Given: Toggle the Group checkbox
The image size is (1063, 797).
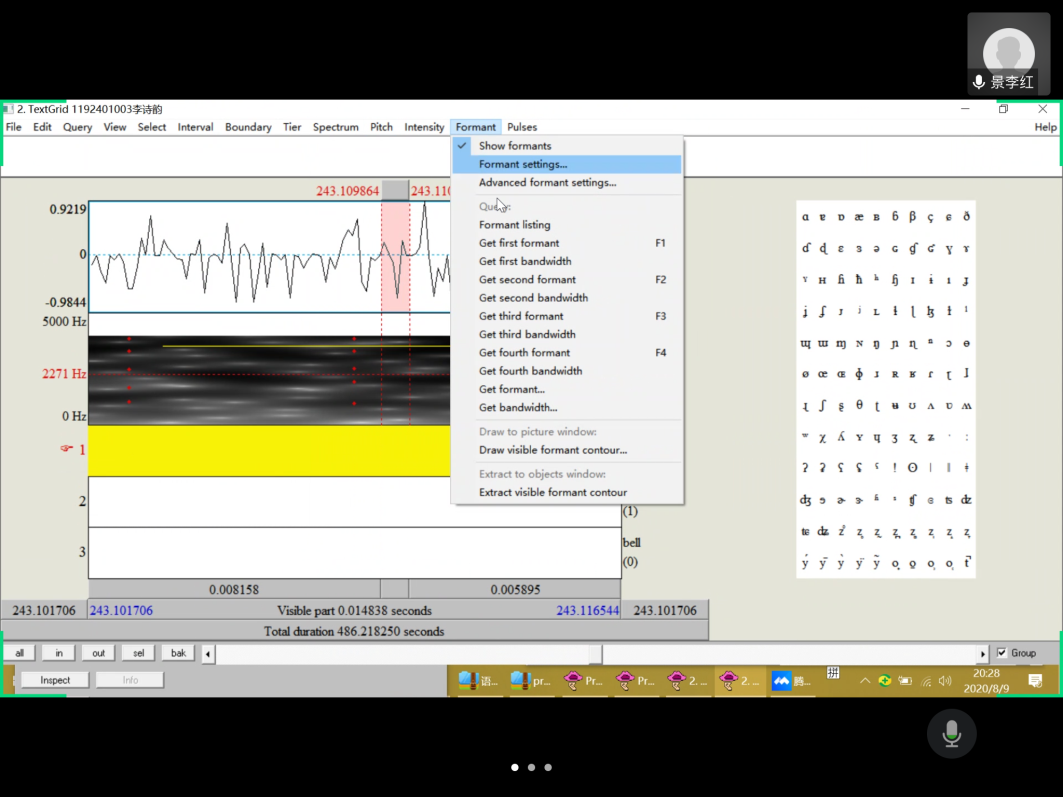Looking at the screenshot, I should coord(1002,653).
